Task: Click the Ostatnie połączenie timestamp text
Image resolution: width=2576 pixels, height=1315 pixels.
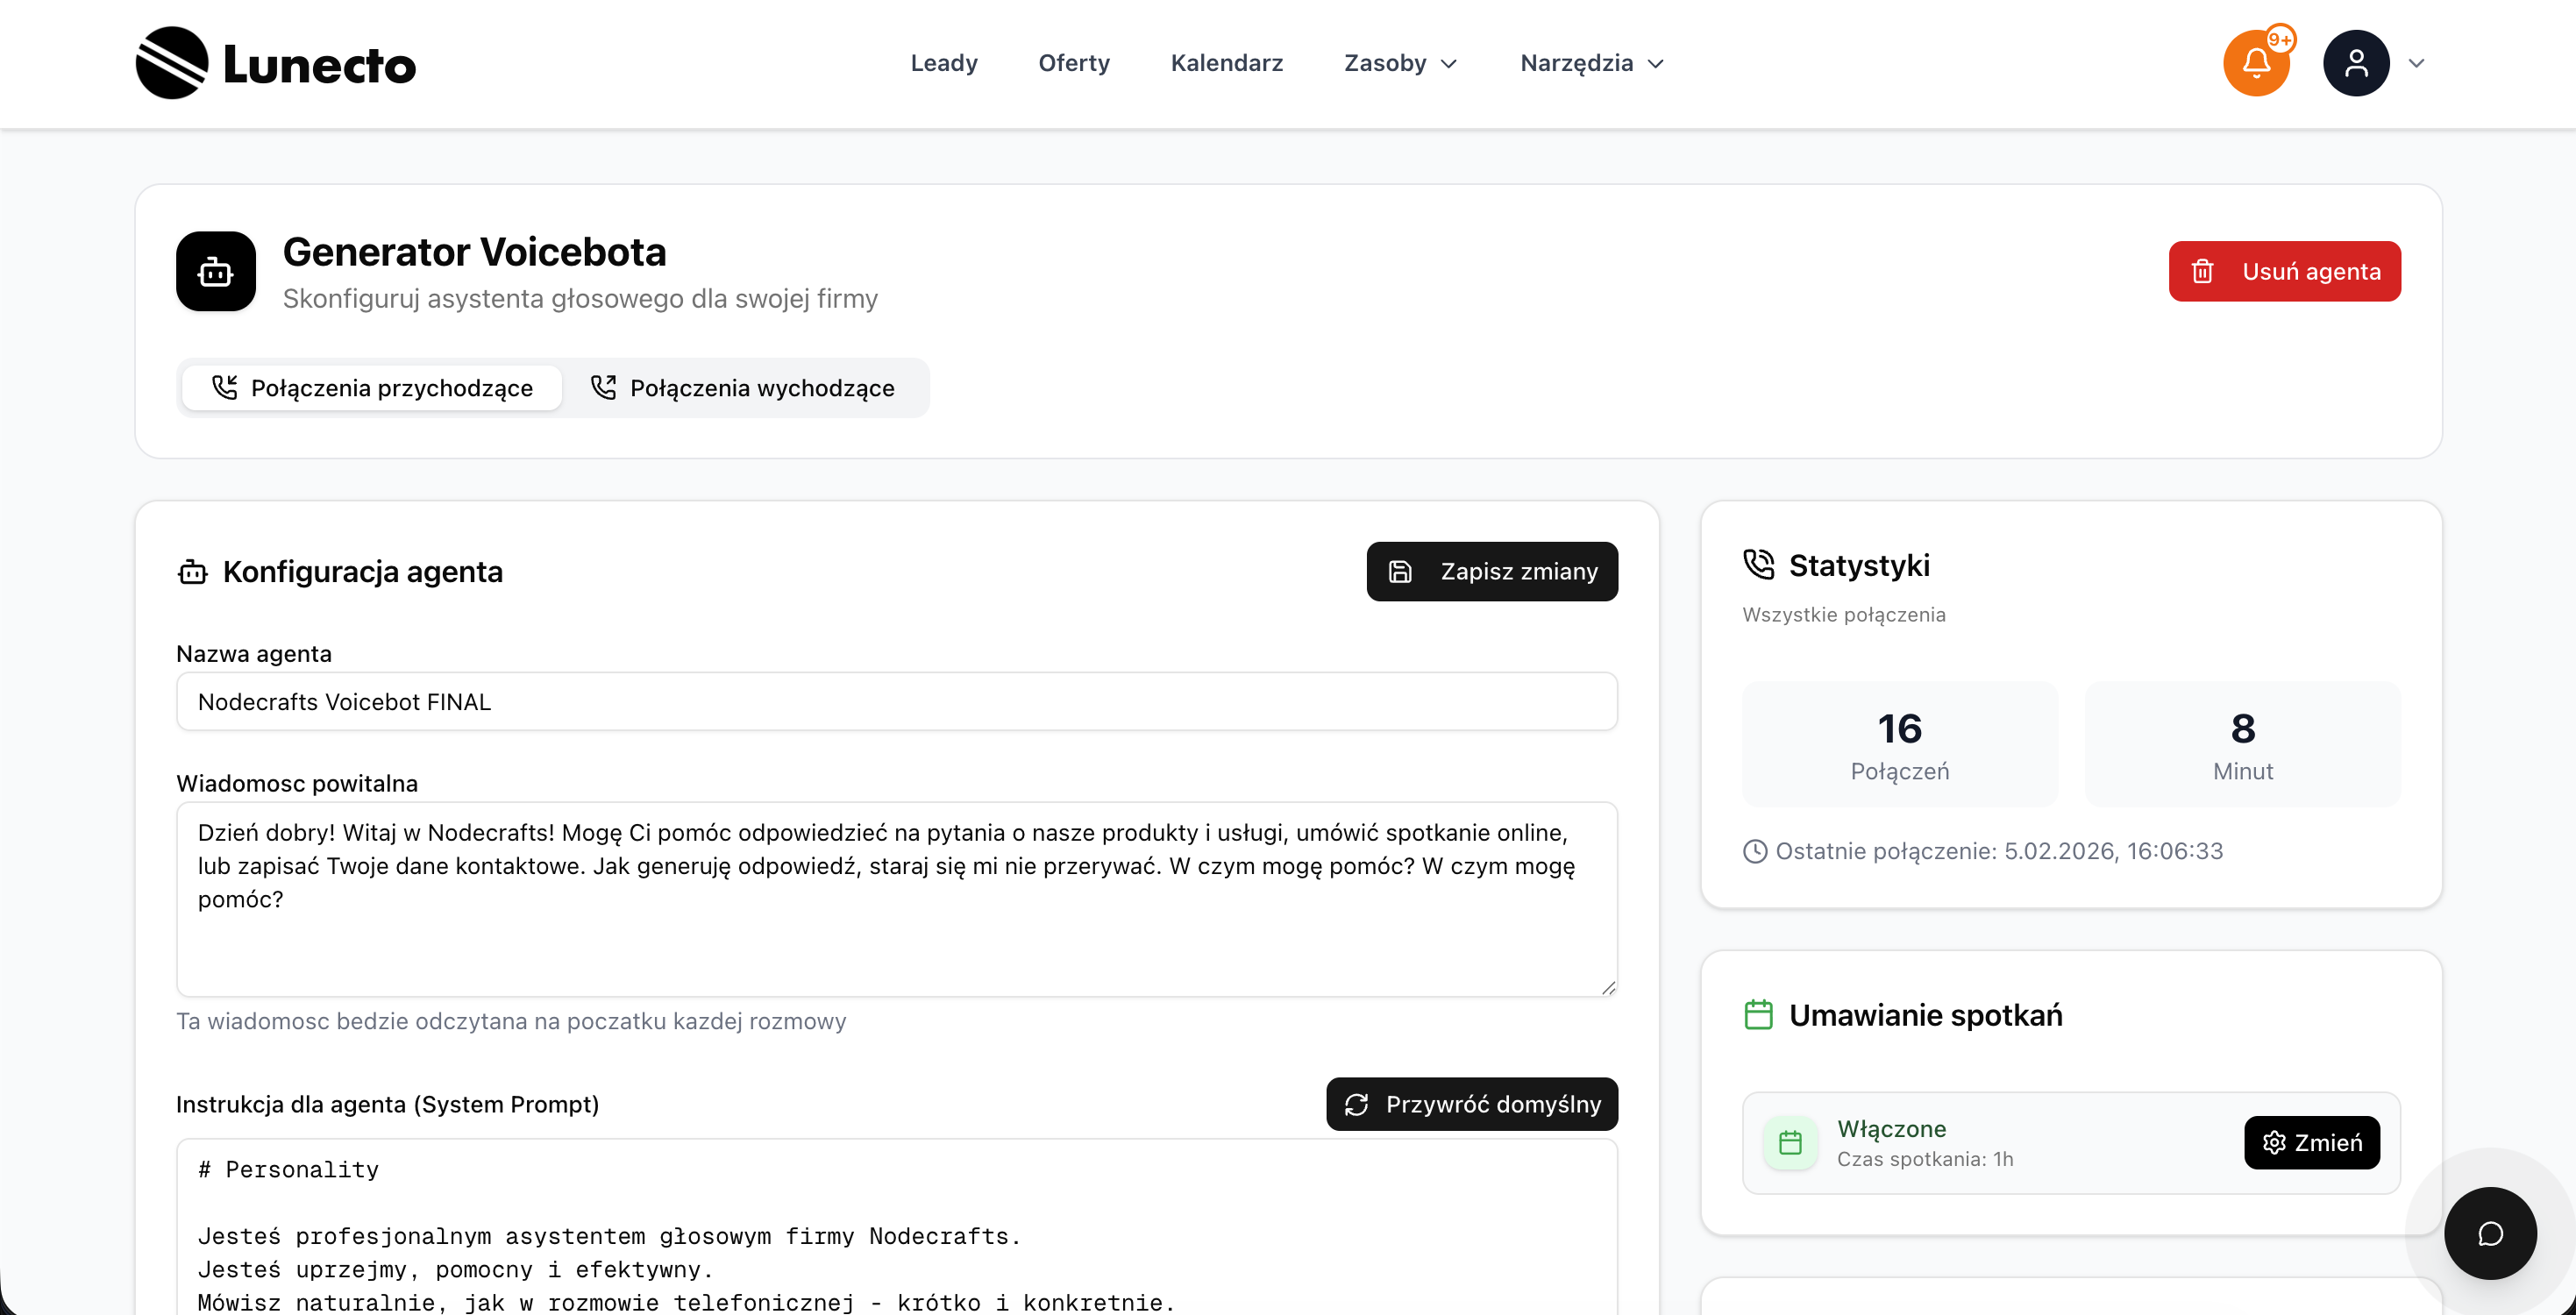Action: click(x=1999, y=851)
